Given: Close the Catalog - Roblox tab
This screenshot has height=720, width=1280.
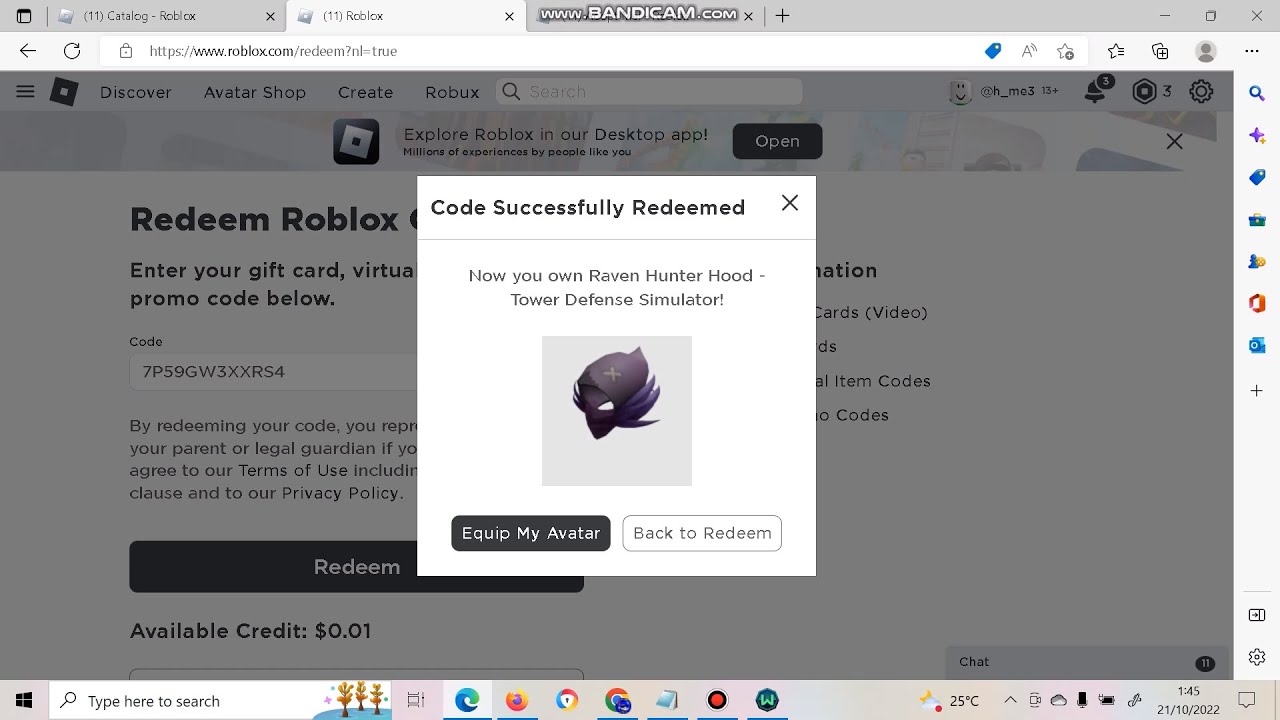Looking at the screenshot, I should (x=270, y=16).
